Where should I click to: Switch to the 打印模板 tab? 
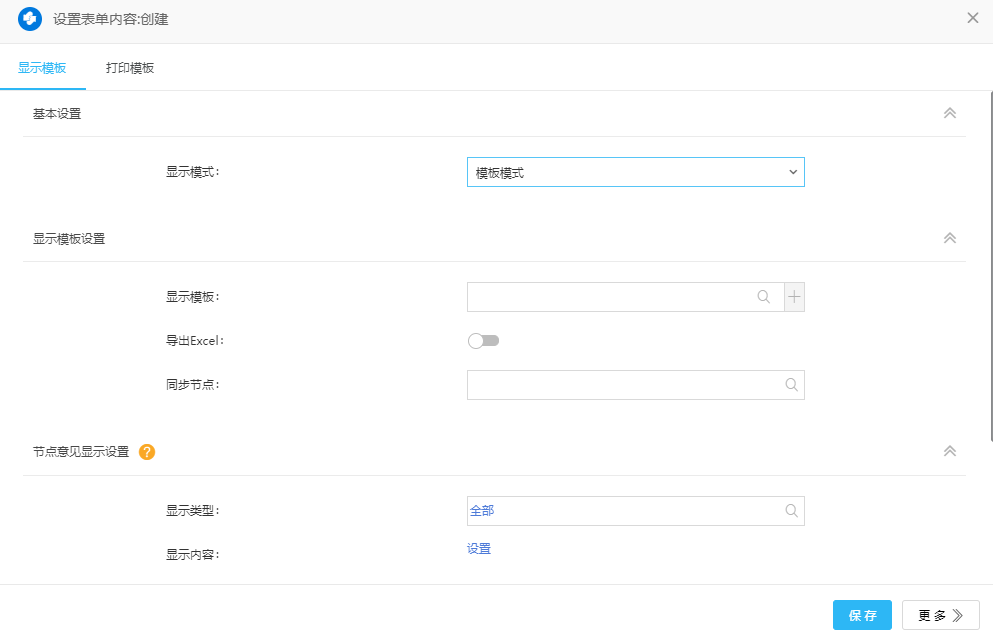point(130,68)
